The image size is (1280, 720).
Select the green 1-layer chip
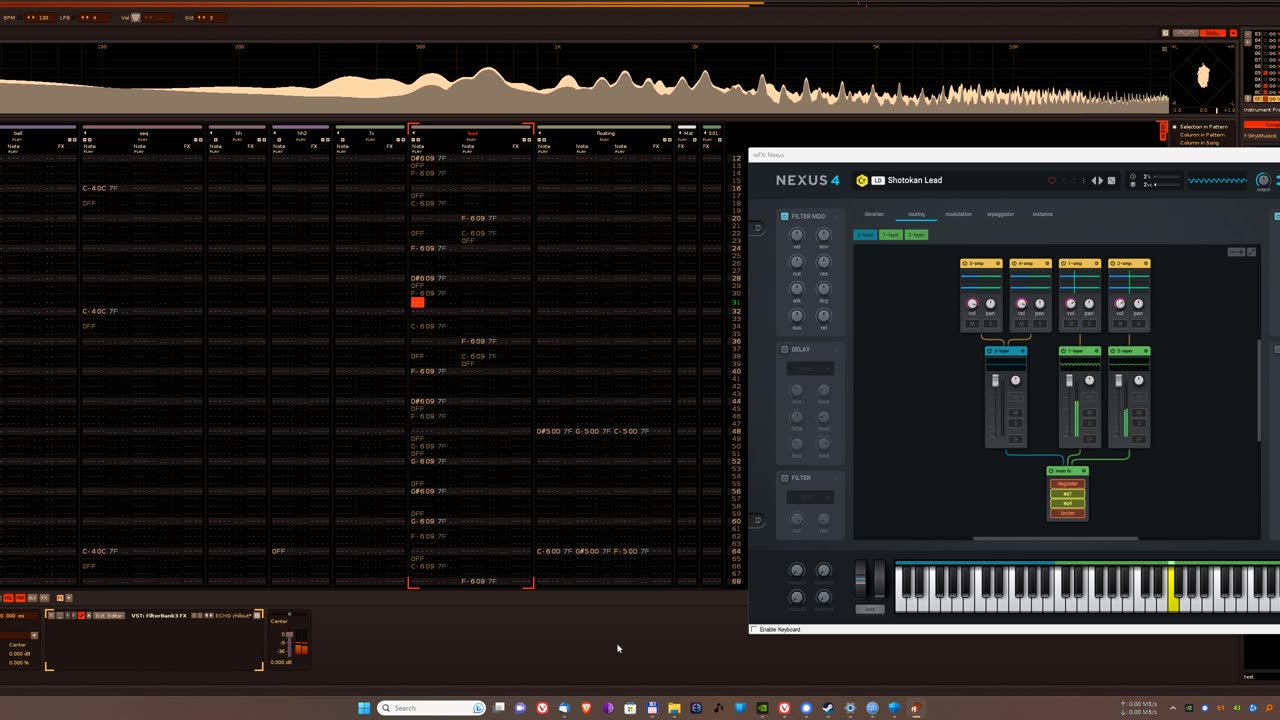coord(891,235)
